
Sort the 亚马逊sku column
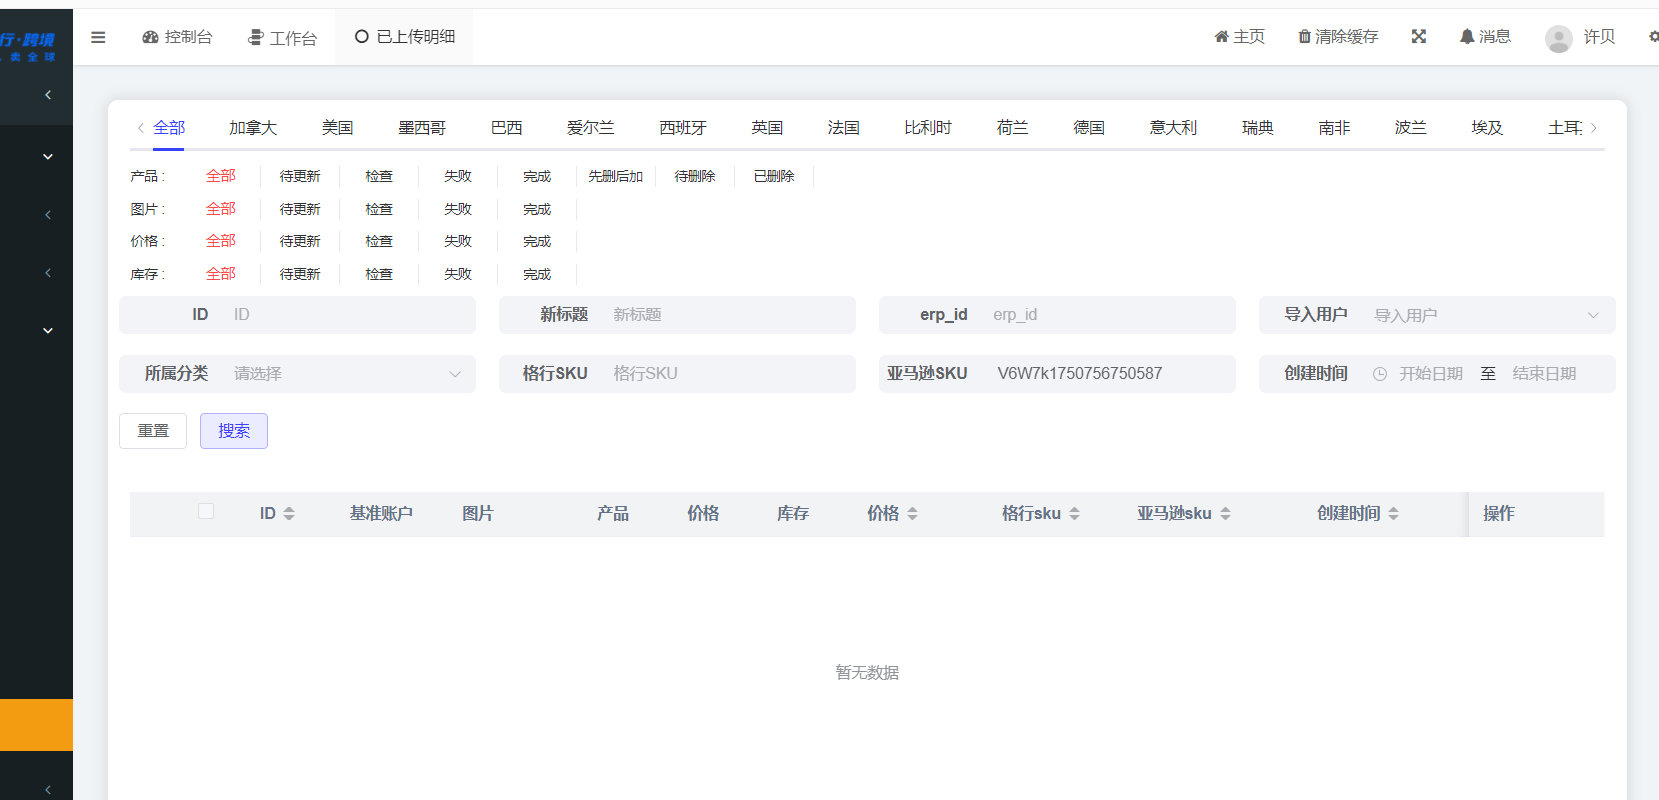point(1225,514)
